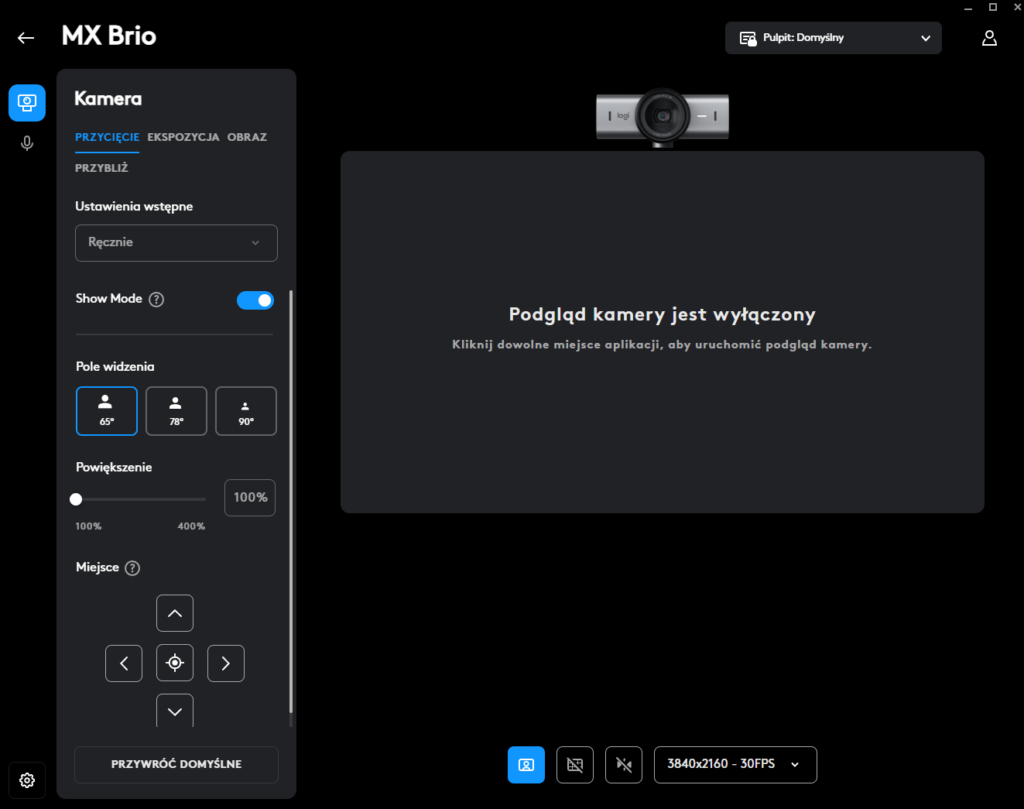Screen dimensions: 1024x809
Task: Maximize the application window
Action: click(993, 7)
